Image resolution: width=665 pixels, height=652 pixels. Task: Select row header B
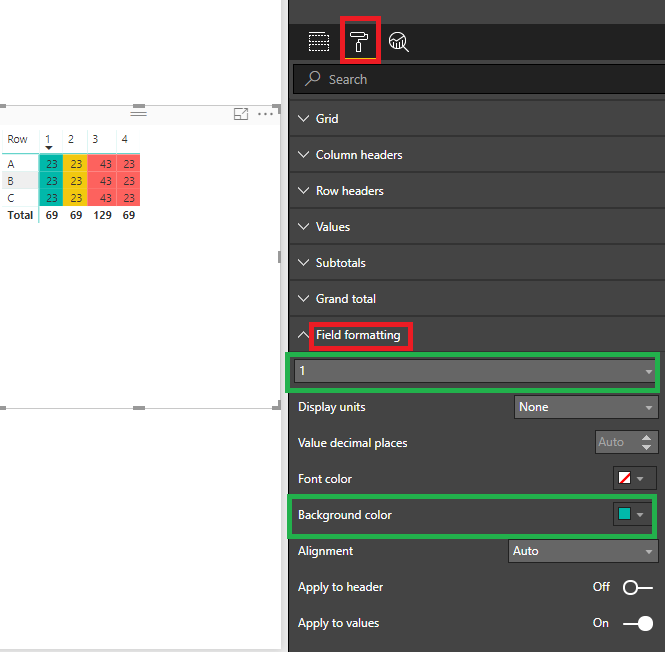coord(11,181)
